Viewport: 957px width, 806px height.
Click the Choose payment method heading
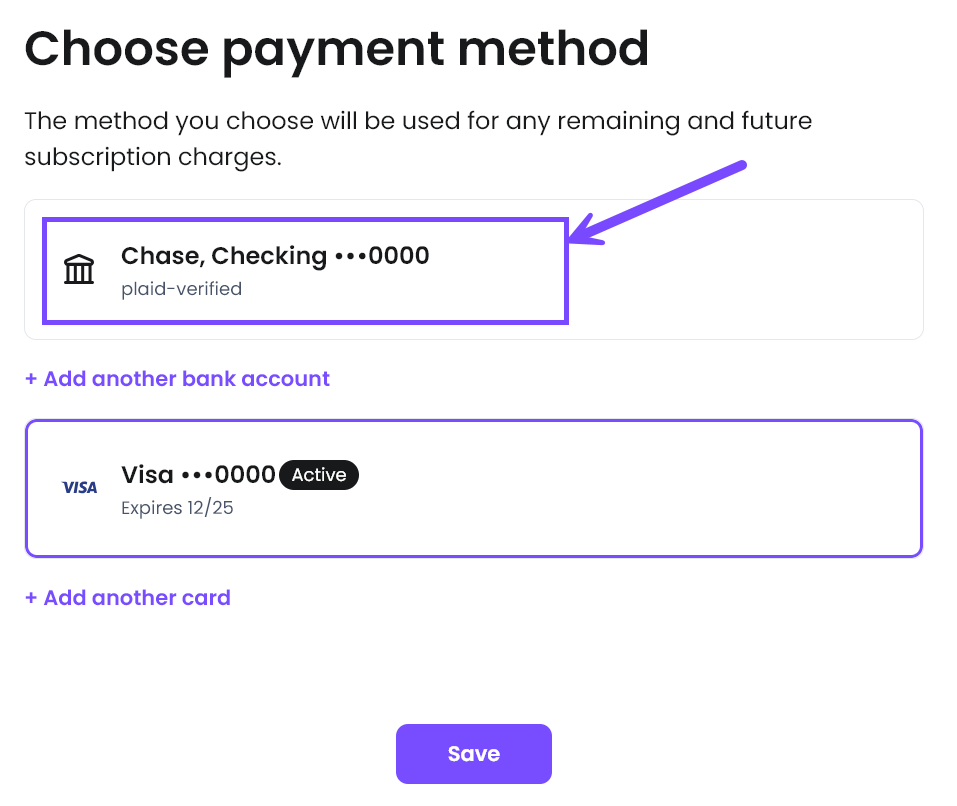[337, 50]
